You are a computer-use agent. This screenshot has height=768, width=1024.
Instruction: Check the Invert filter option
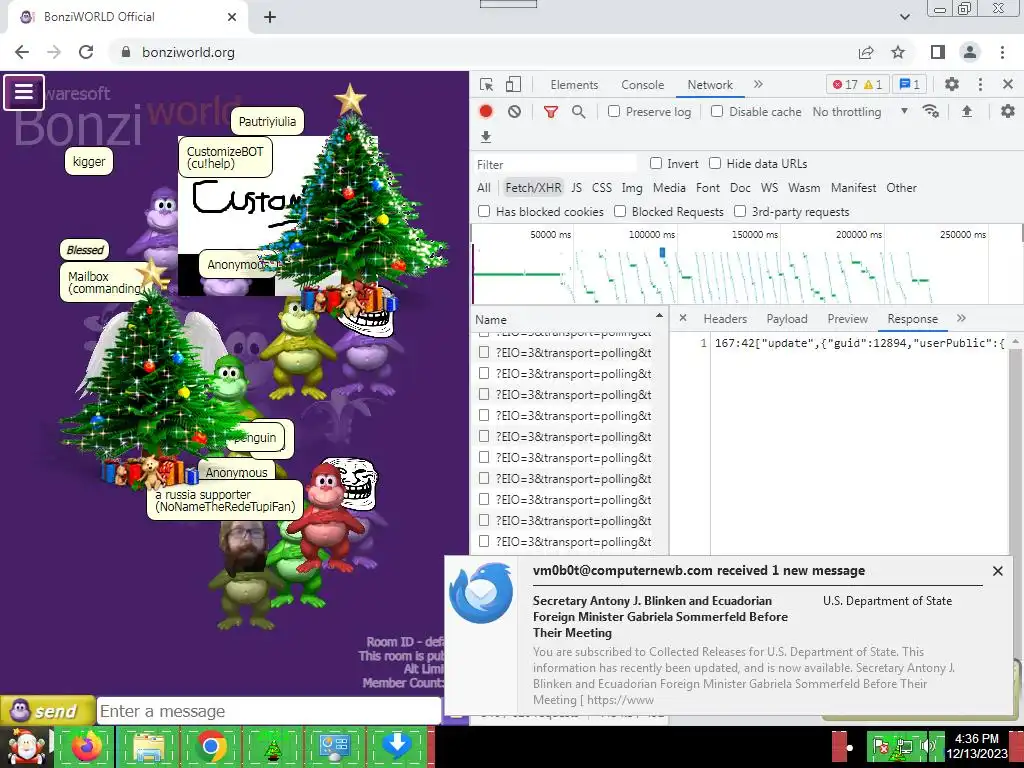point(656,163)
